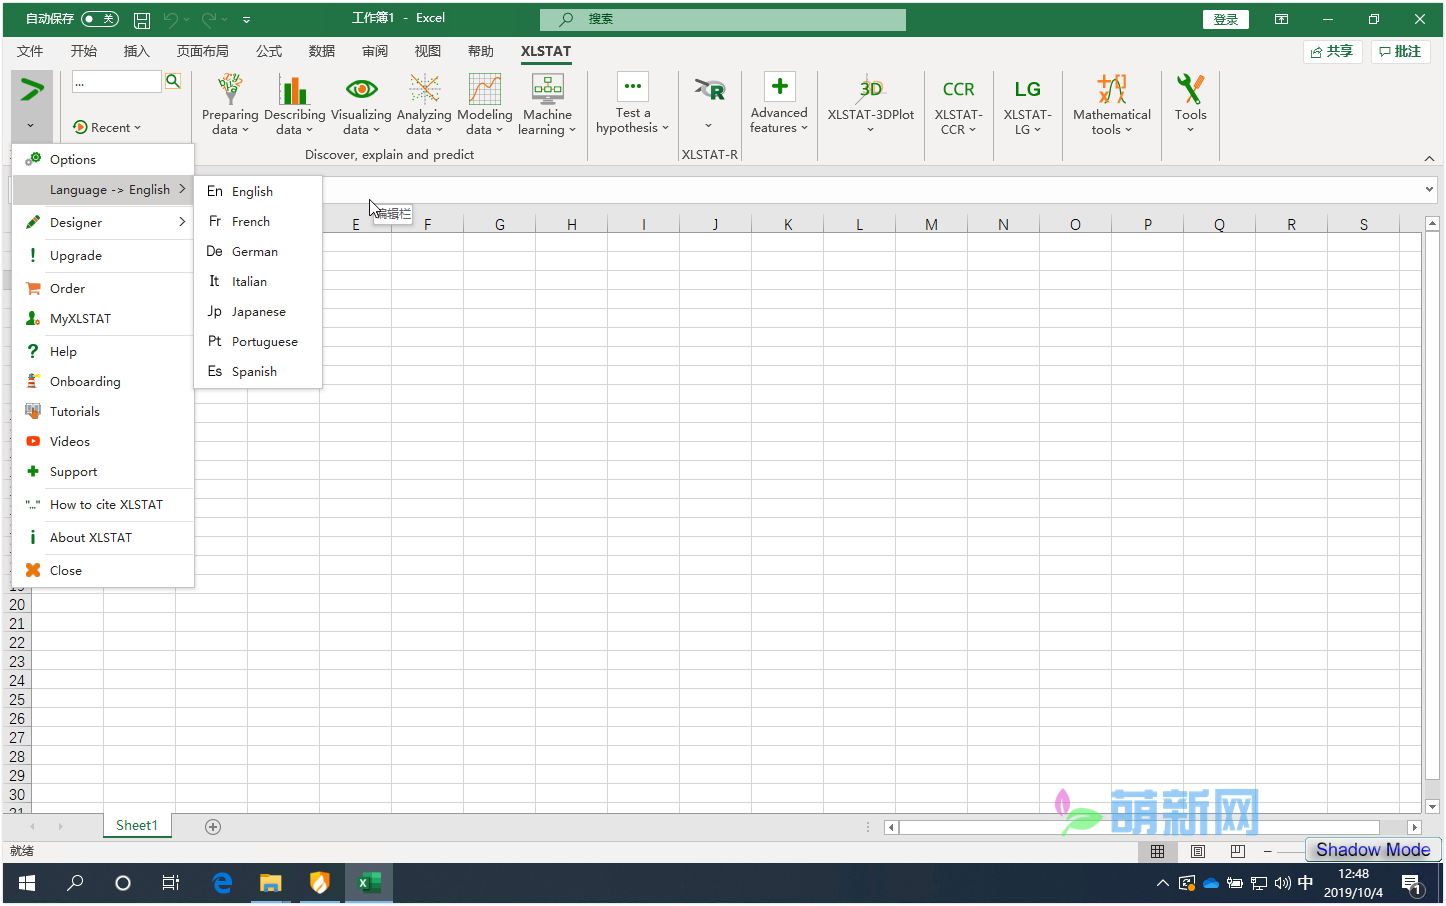Click the Shadow Mode button
The height and width of the screenshot is (906, 1446).
(x=1372, y=849)
